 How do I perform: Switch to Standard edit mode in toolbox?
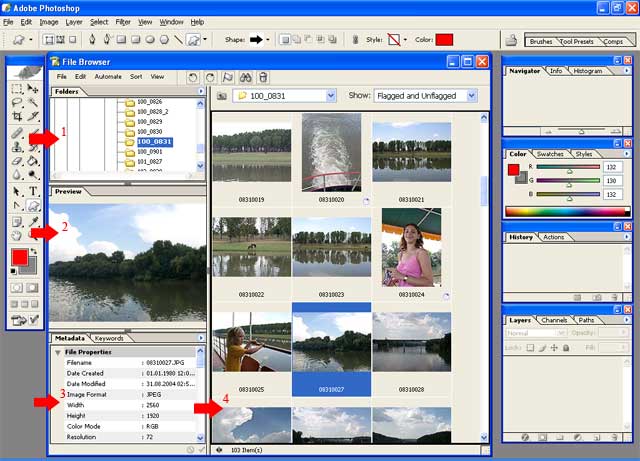[x=17, y=288]
